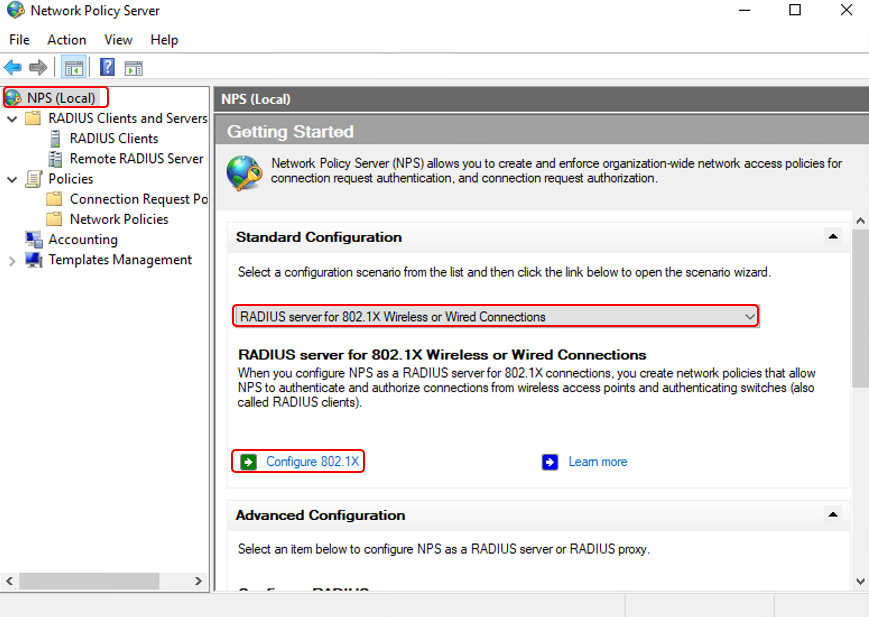Select RADIUS Clients and Servers tree item
The height and width of the screenshot is (617, 869).
127,118
